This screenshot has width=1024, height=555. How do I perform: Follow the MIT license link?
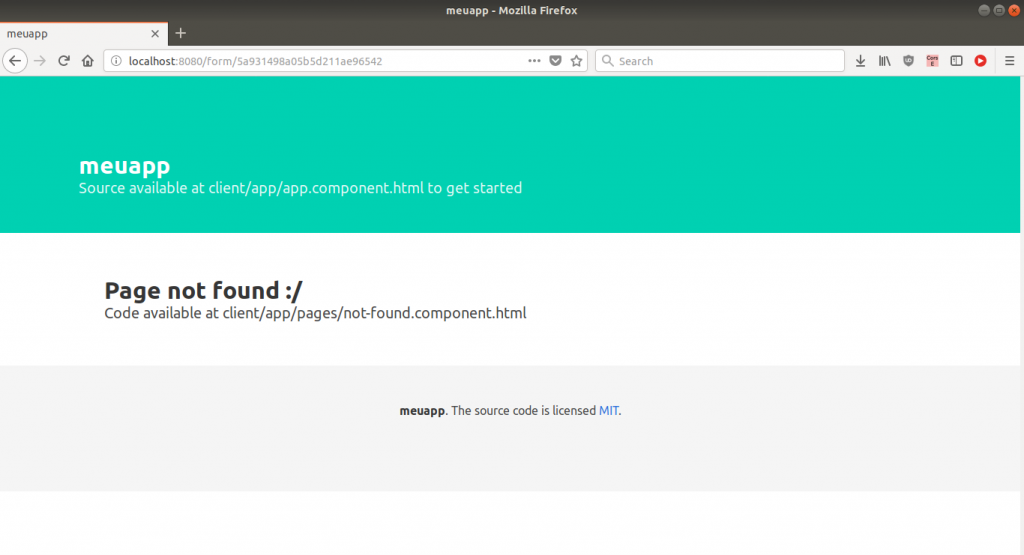click(609, 410)
